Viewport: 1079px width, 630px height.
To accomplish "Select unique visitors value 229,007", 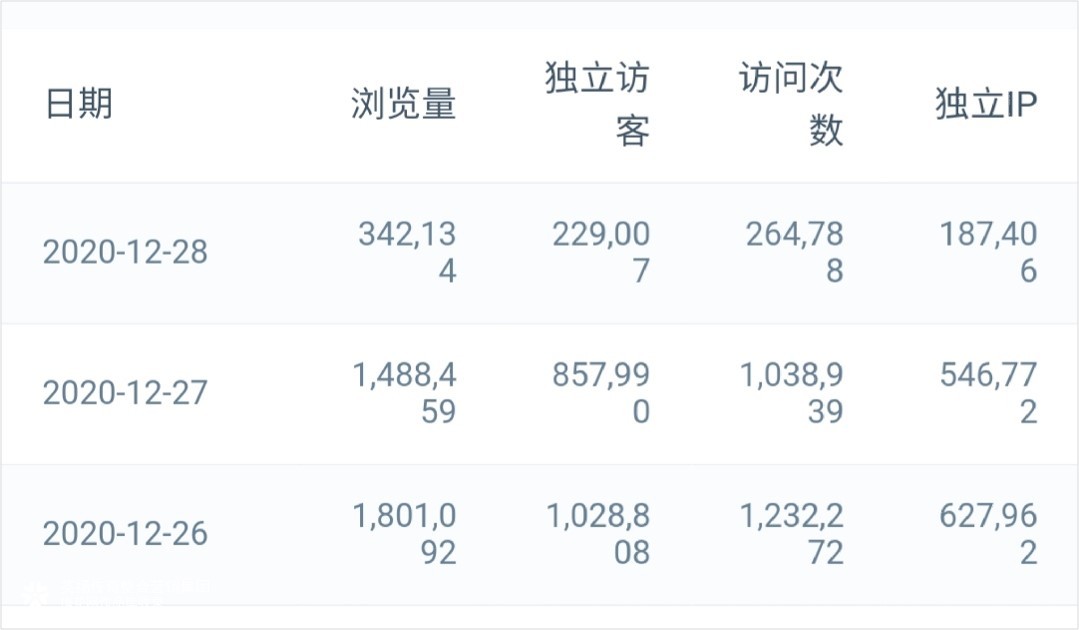I will 601,253.
